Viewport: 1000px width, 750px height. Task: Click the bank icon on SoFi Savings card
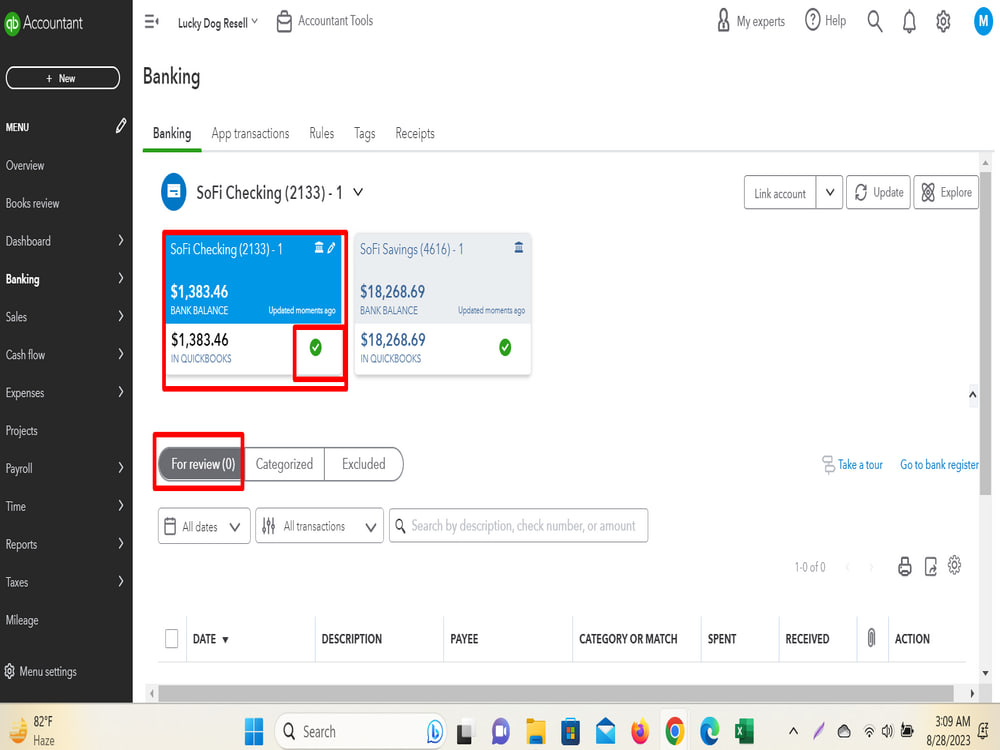[x=518, y=247]
